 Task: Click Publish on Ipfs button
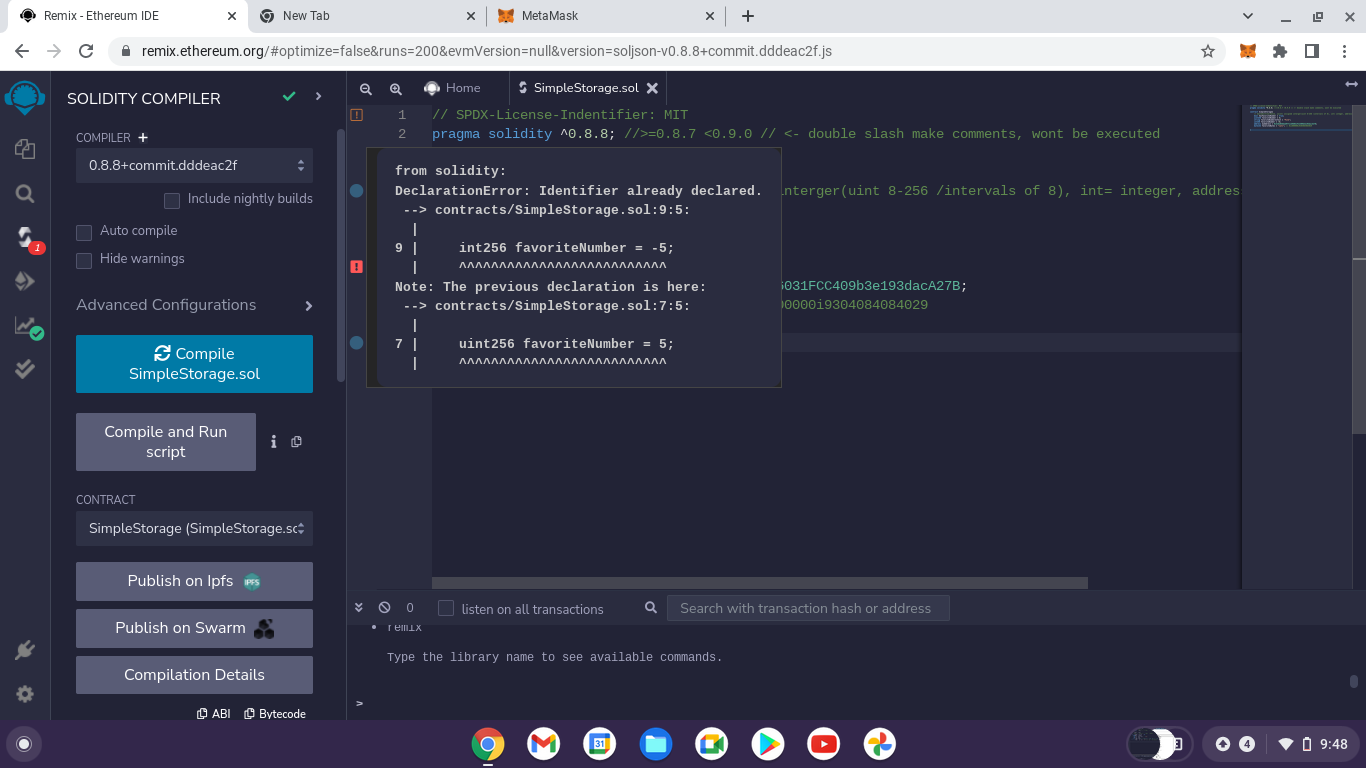pos(194,581)
